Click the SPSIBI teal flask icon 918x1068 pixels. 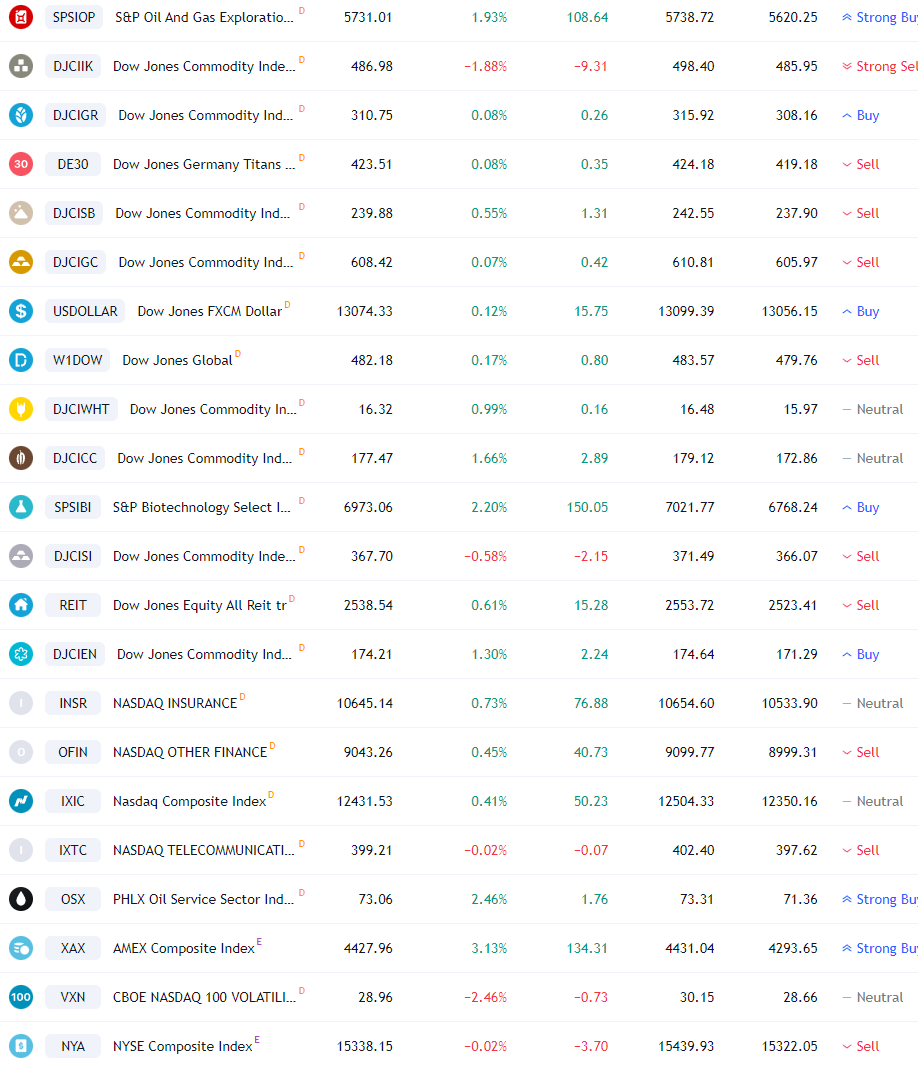coord(21,507)
